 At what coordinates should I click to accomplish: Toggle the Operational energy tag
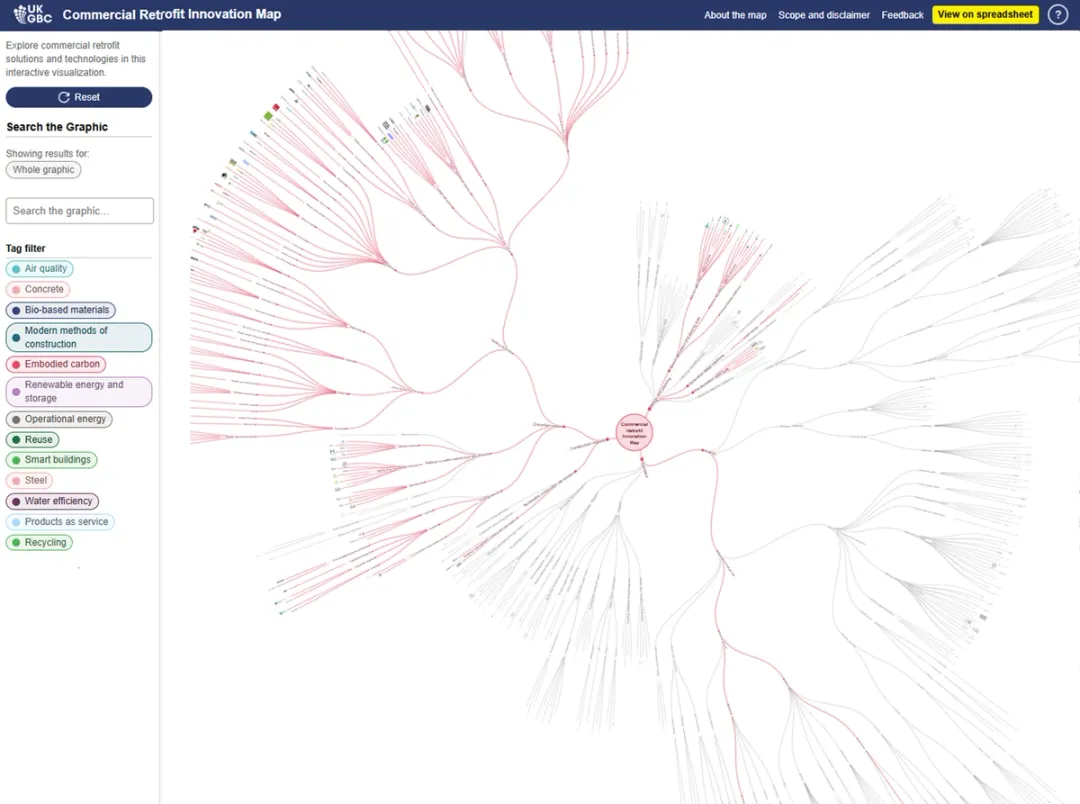click(x=59, y=419)
